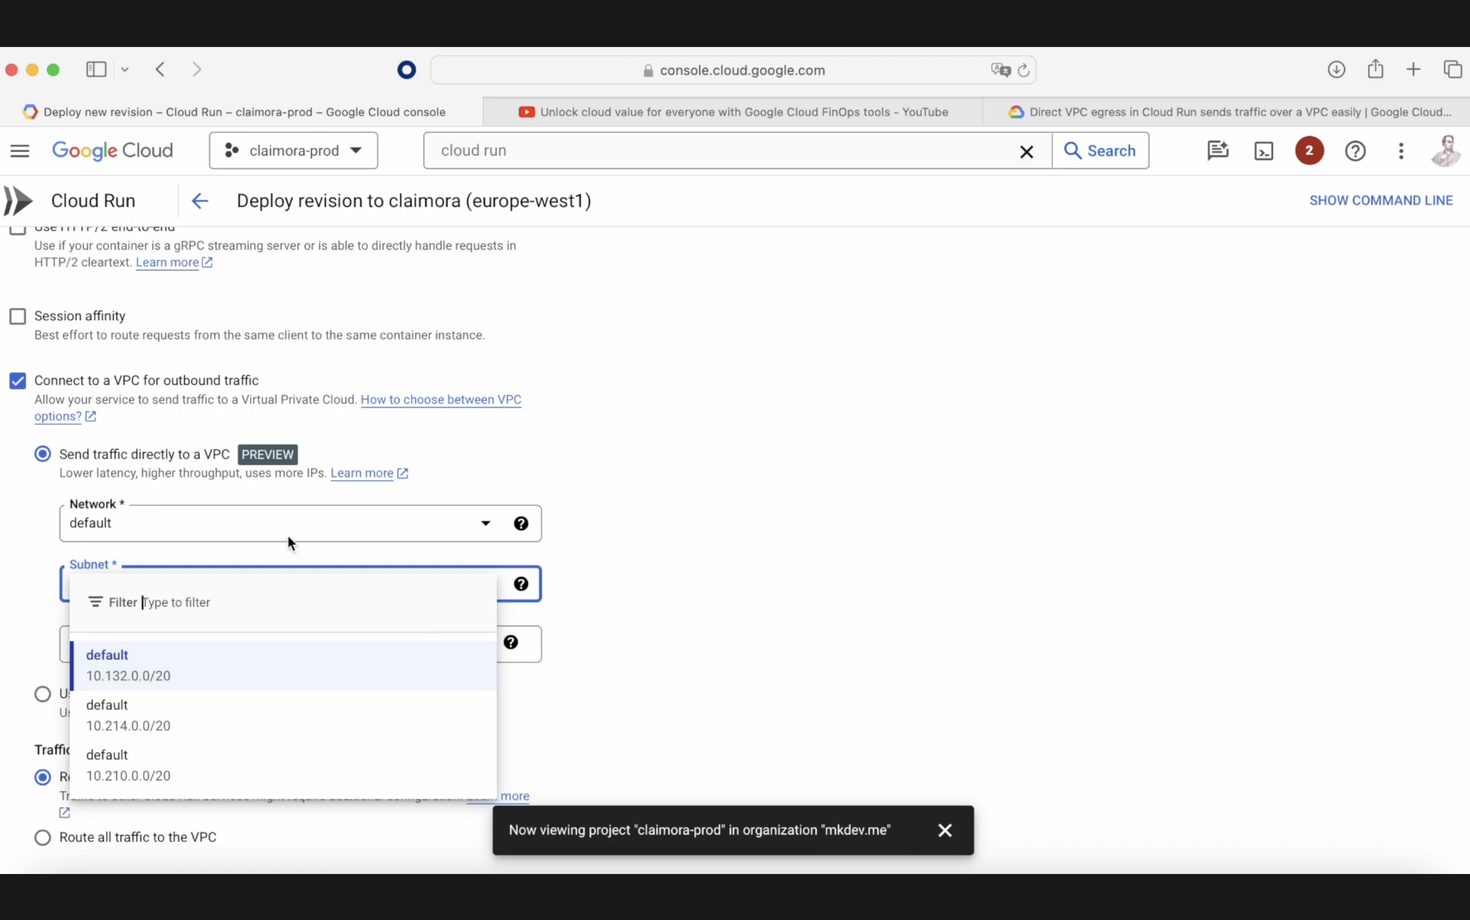Select Route all traffic to the VPC

click(x=43, y=838)
